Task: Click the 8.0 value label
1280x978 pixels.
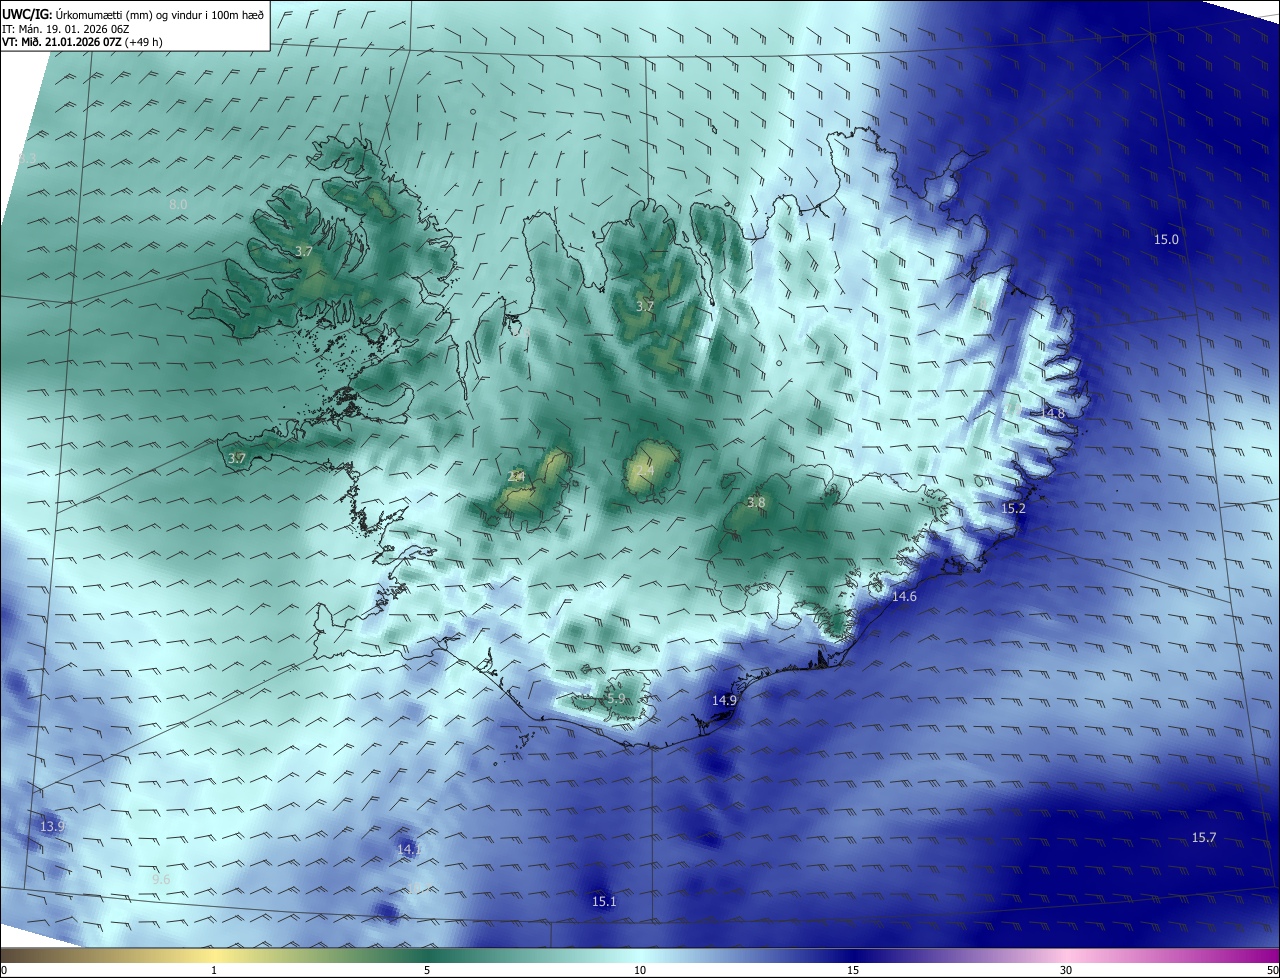Action: coord(178,204)
